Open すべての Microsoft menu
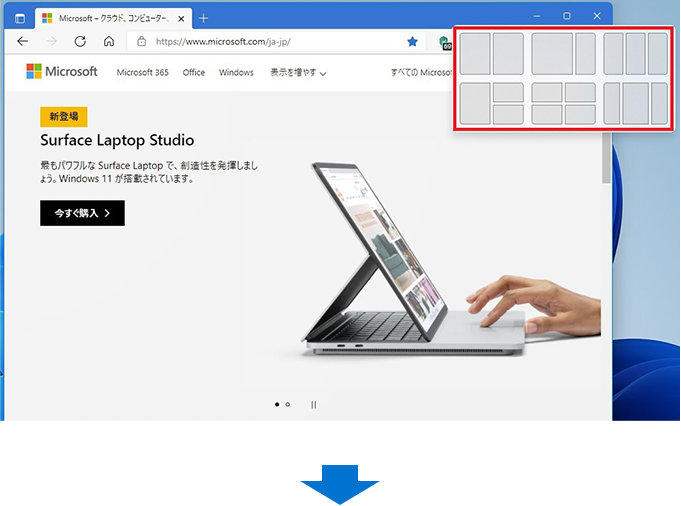The image size is (681, 506). coord(421,73)
